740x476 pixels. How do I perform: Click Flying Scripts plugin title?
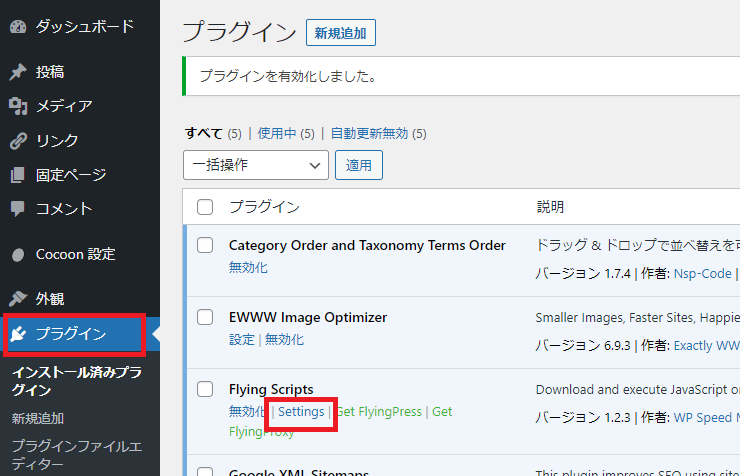point(271,390)
